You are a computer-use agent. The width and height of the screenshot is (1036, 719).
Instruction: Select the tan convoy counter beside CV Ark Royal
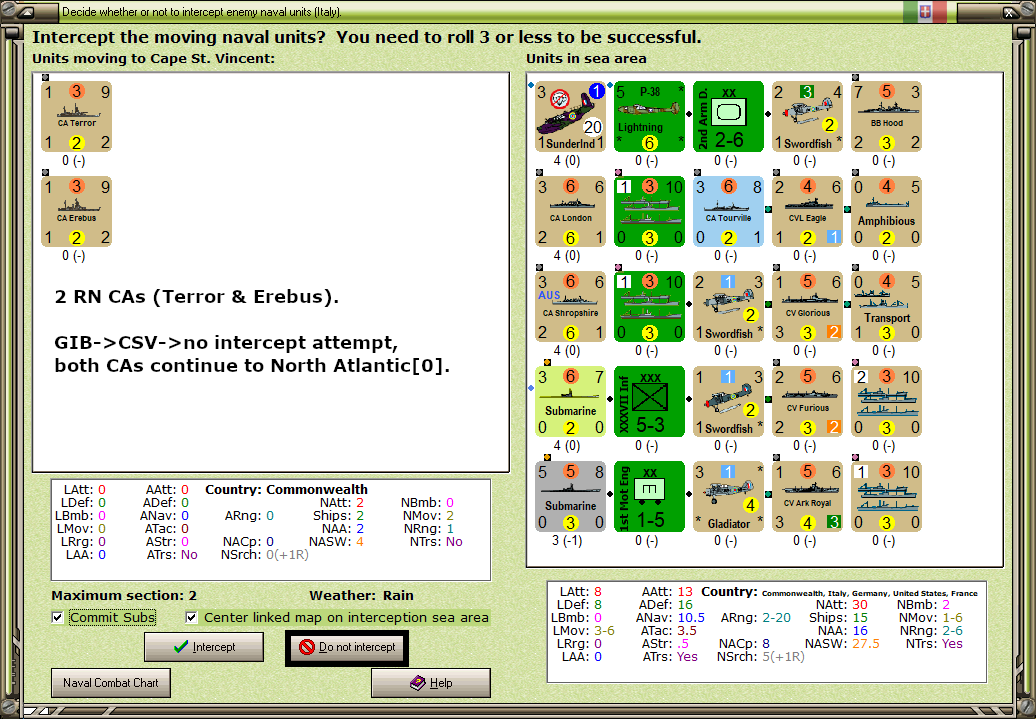[887, 497]
